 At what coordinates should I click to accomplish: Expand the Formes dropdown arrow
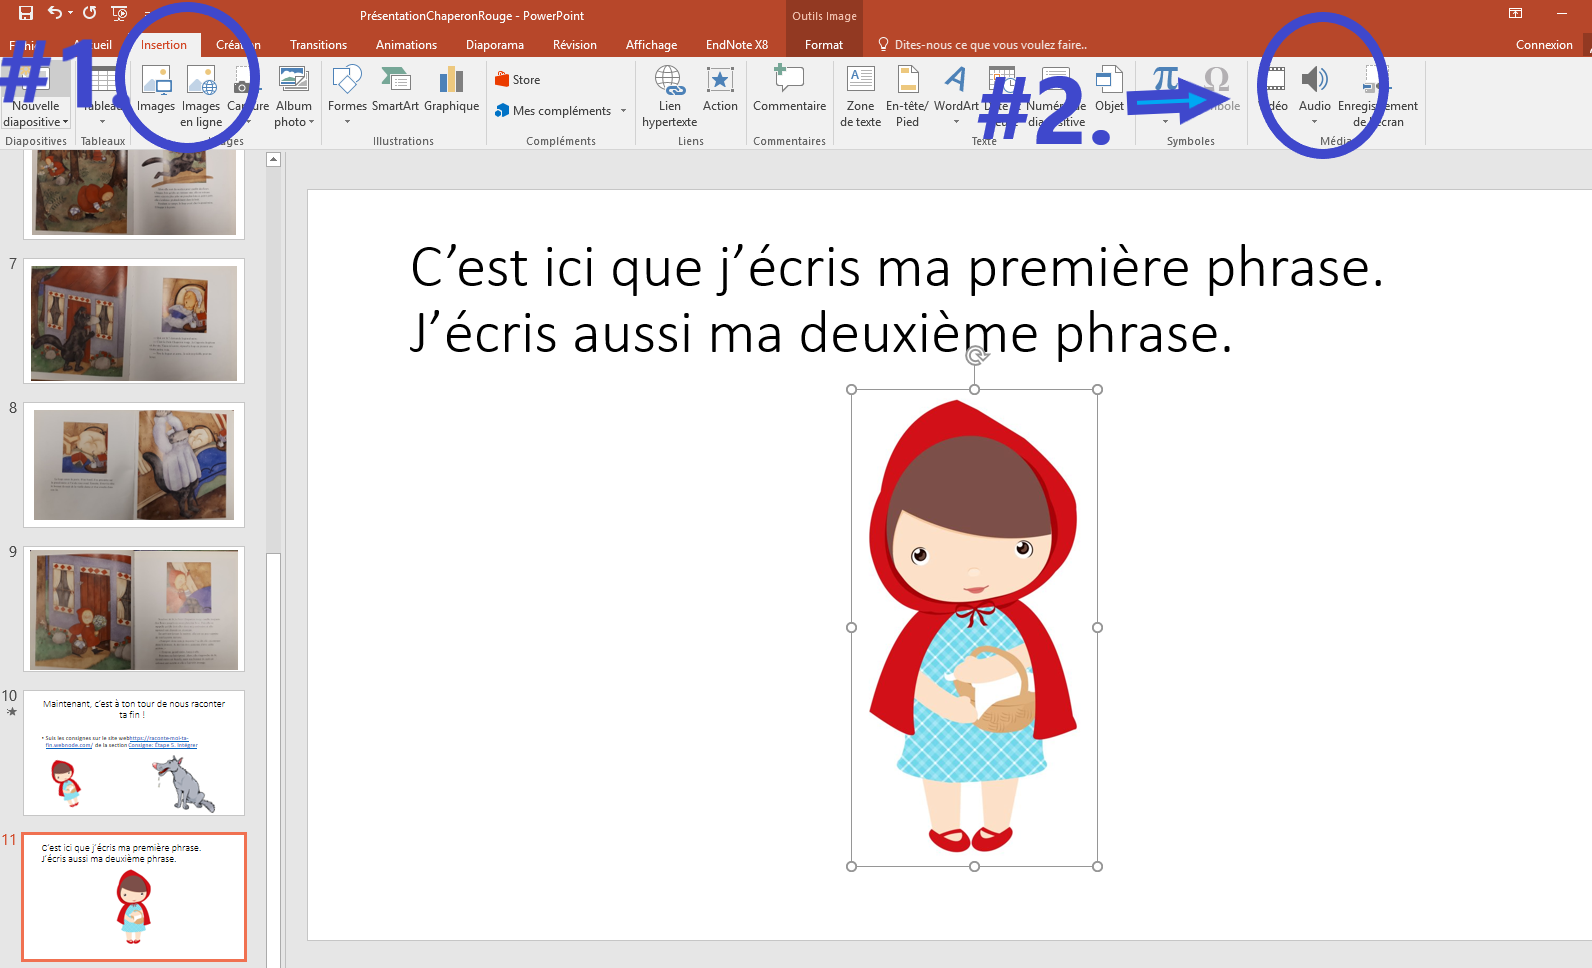point(347,122)
